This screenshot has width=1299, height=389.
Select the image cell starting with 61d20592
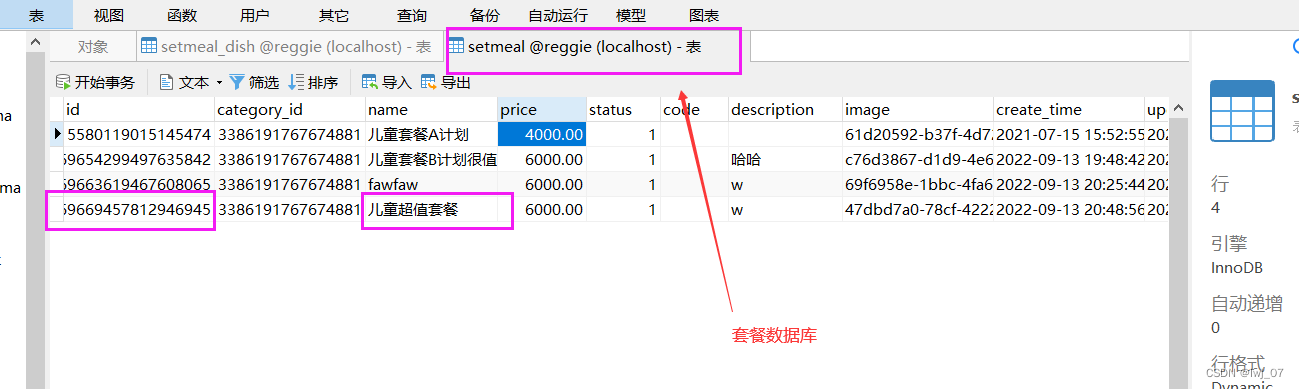[x=917, y=134]
